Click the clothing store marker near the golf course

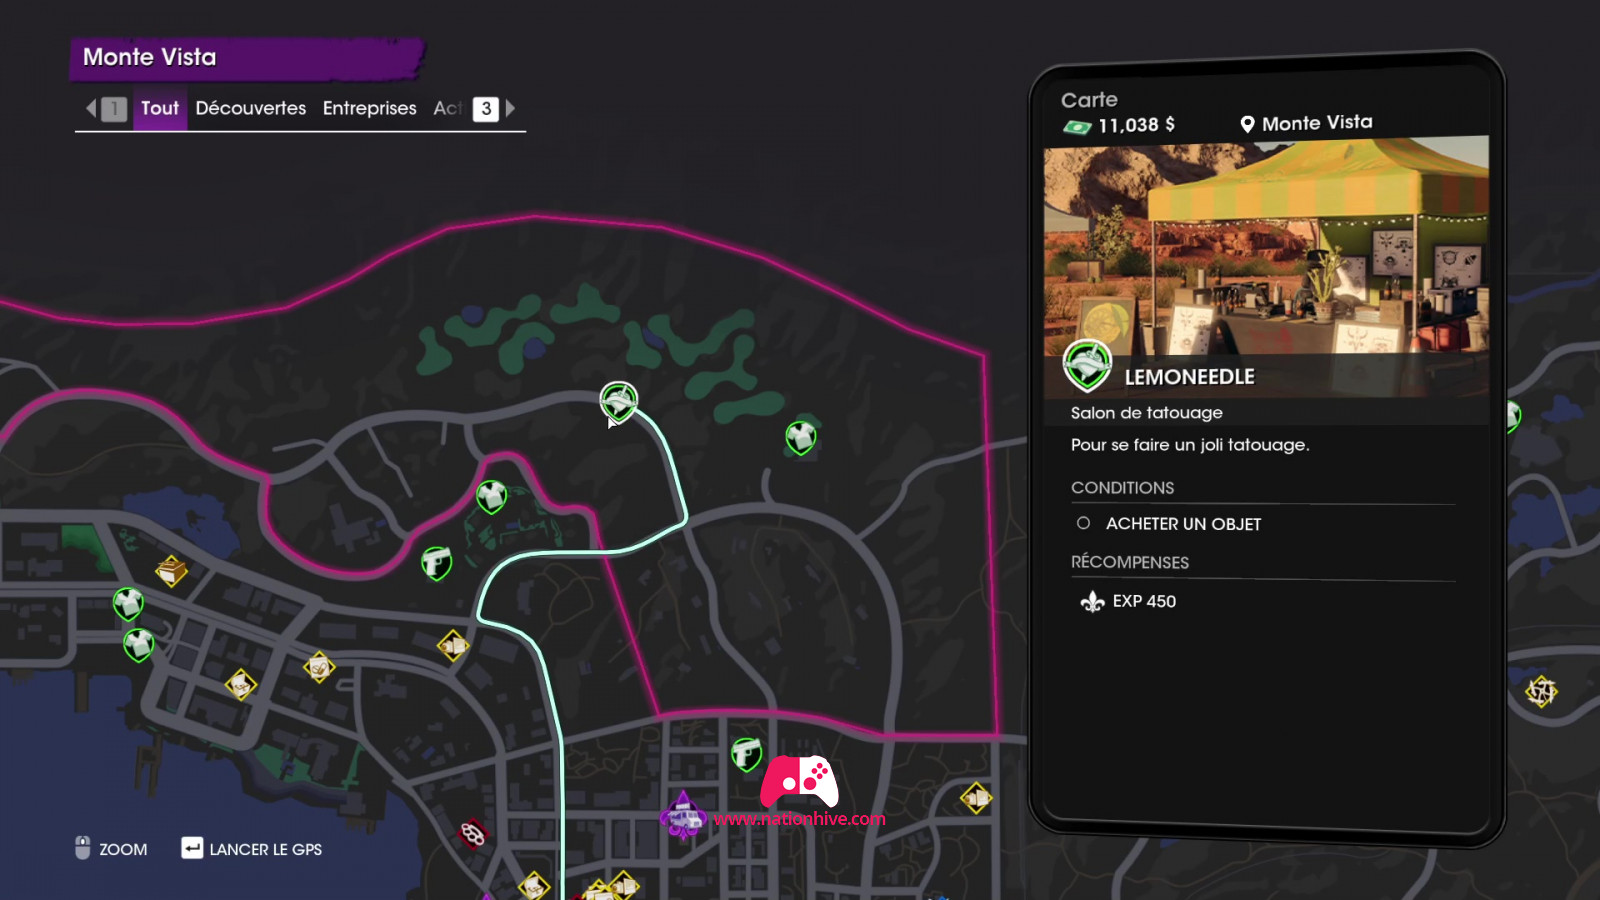pos(801,437)
